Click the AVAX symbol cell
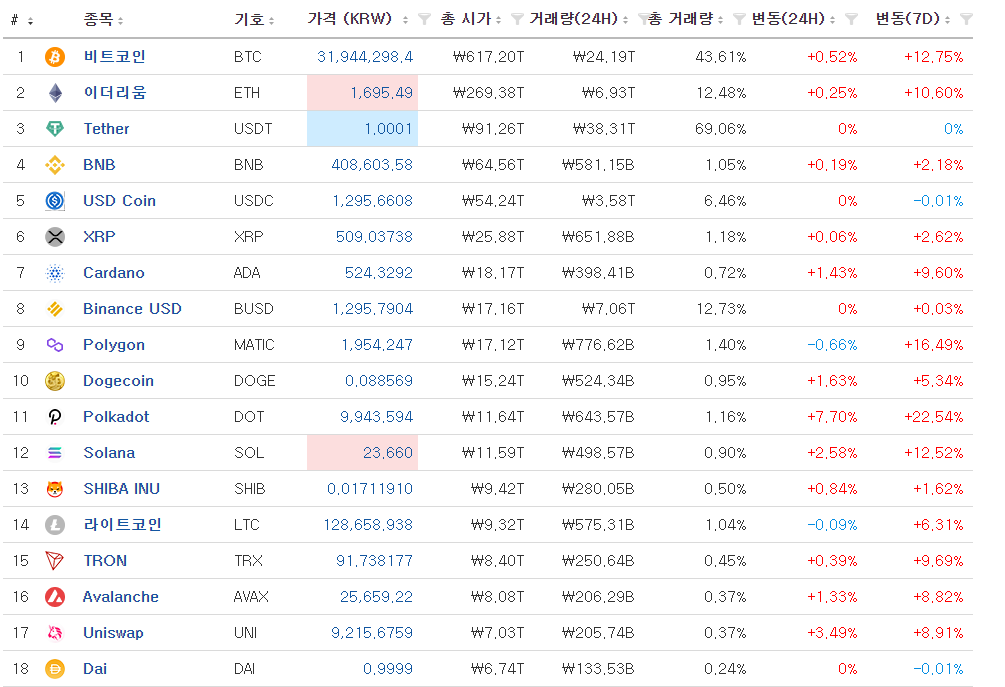This screenshot has height=687, width=1005. 251,597
